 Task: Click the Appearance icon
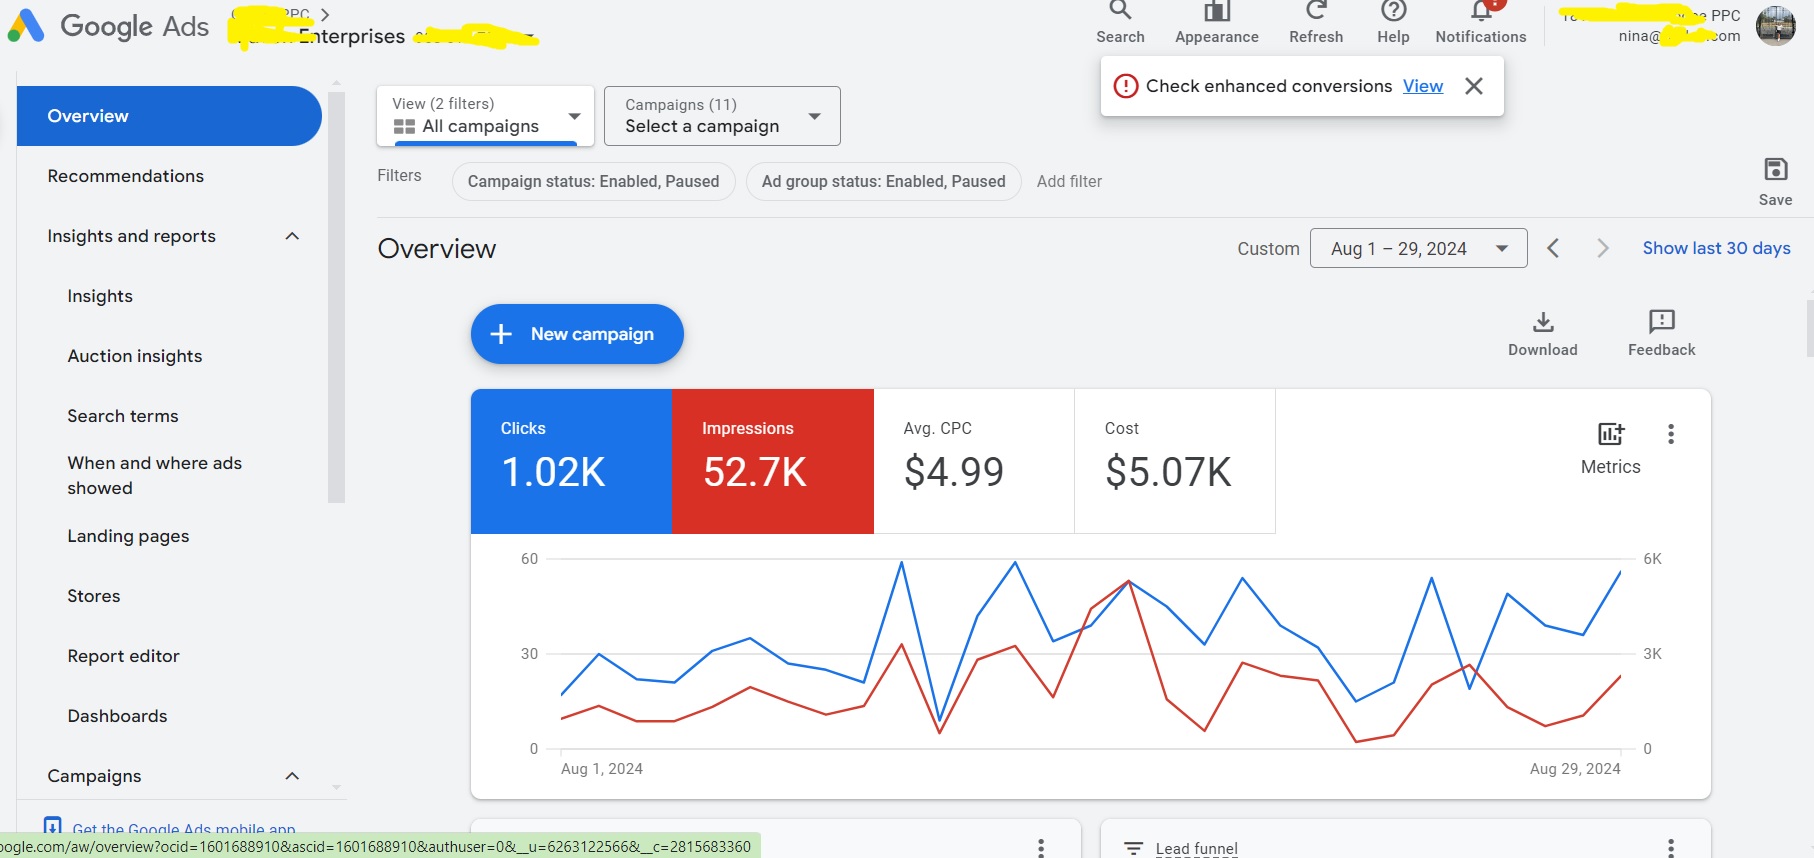(1216, 14)
